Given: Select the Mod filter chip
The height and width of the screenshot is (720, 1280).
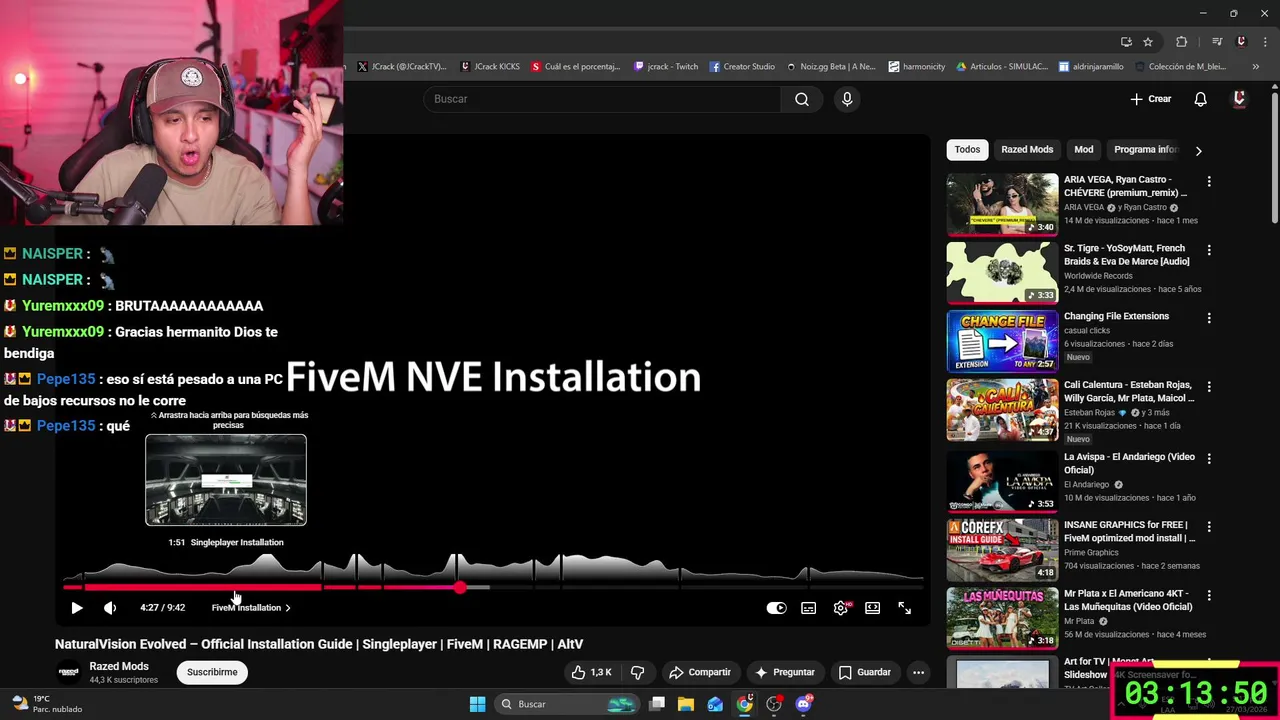Looking at the screenshot, I should click(1084, 150).
